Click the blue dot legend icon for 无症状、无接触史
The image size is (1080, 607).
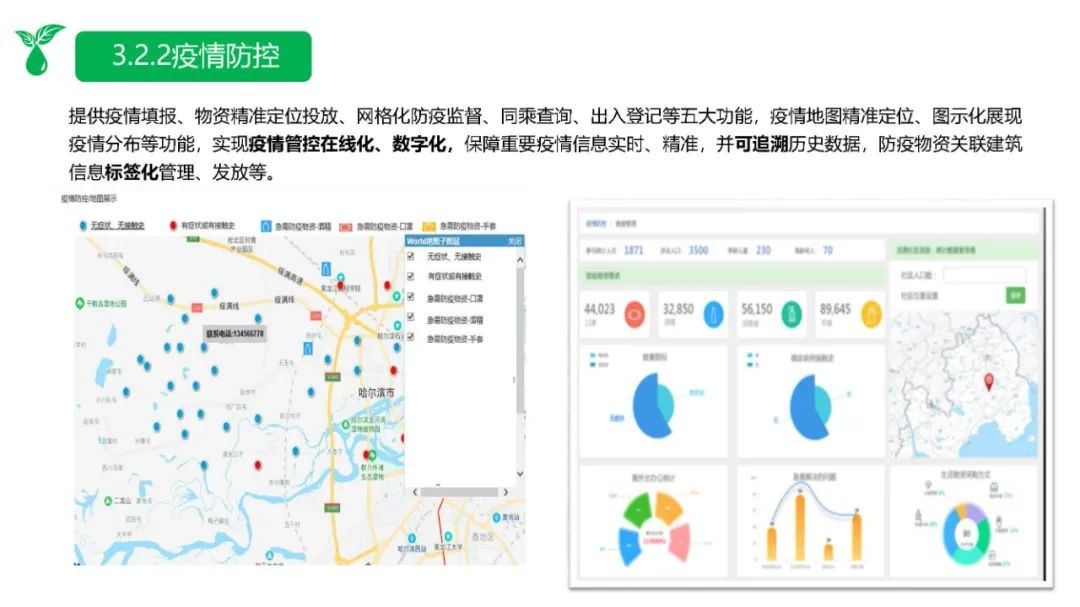[83, 226]
